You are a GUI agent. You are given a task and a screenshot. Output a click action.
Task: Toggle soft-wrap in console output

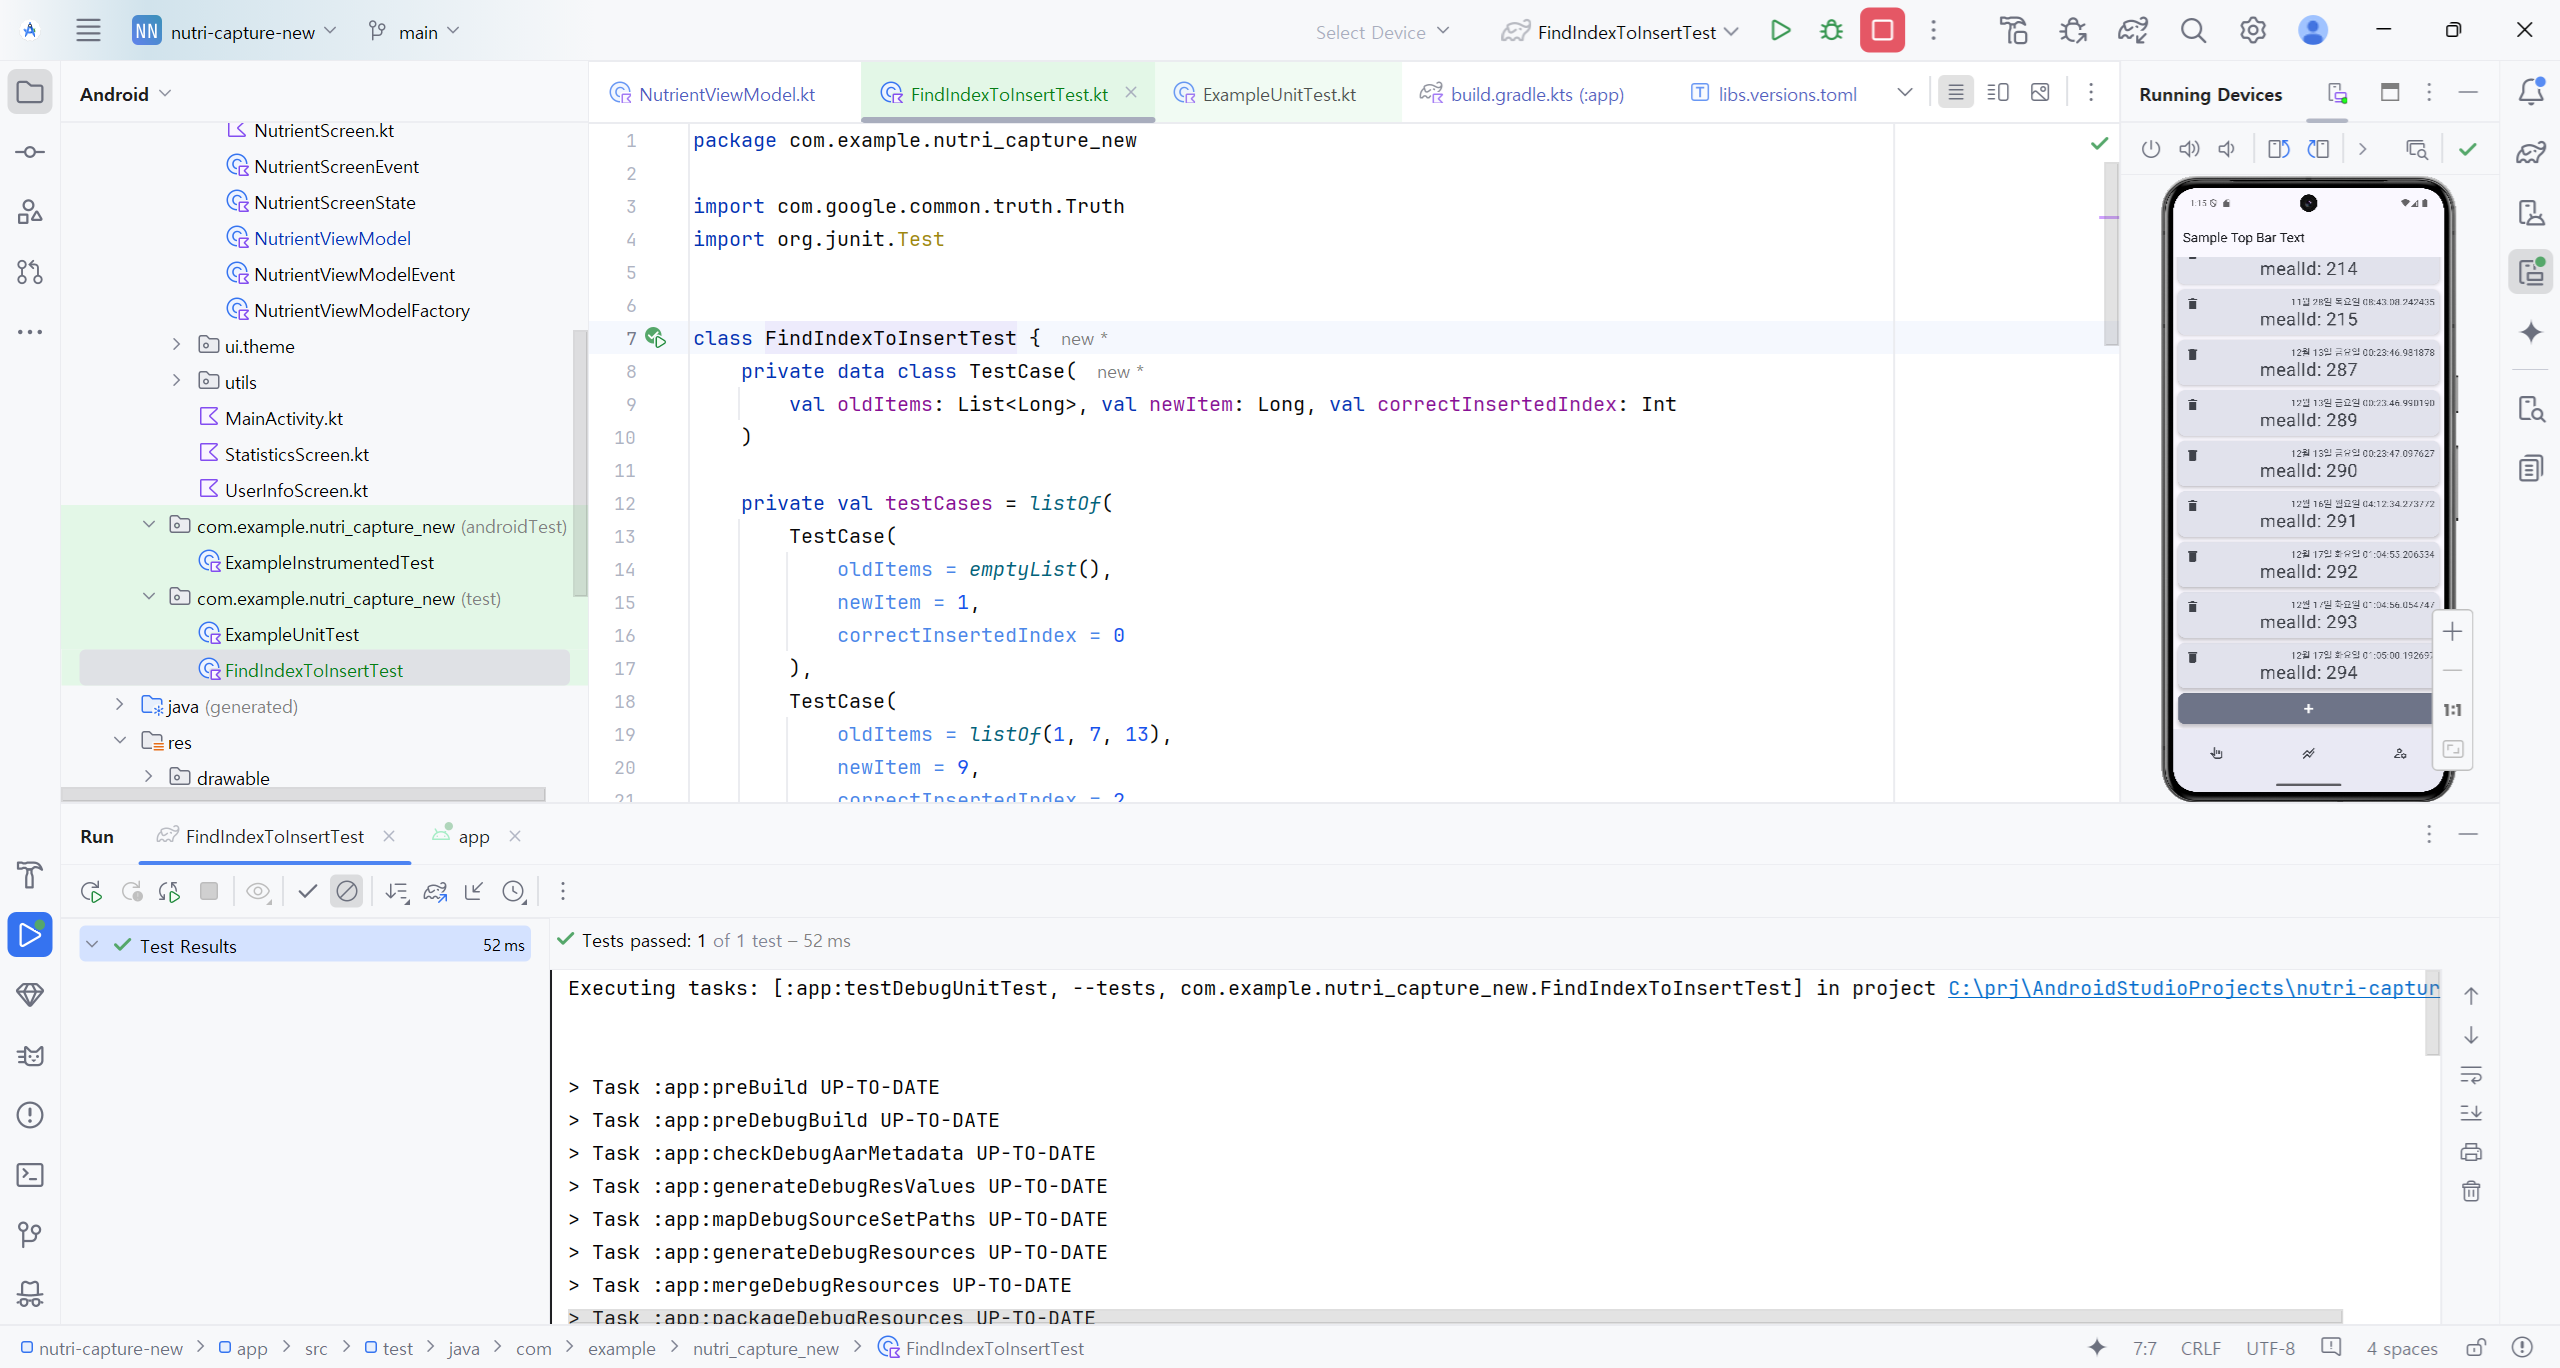point(2471,1075)
